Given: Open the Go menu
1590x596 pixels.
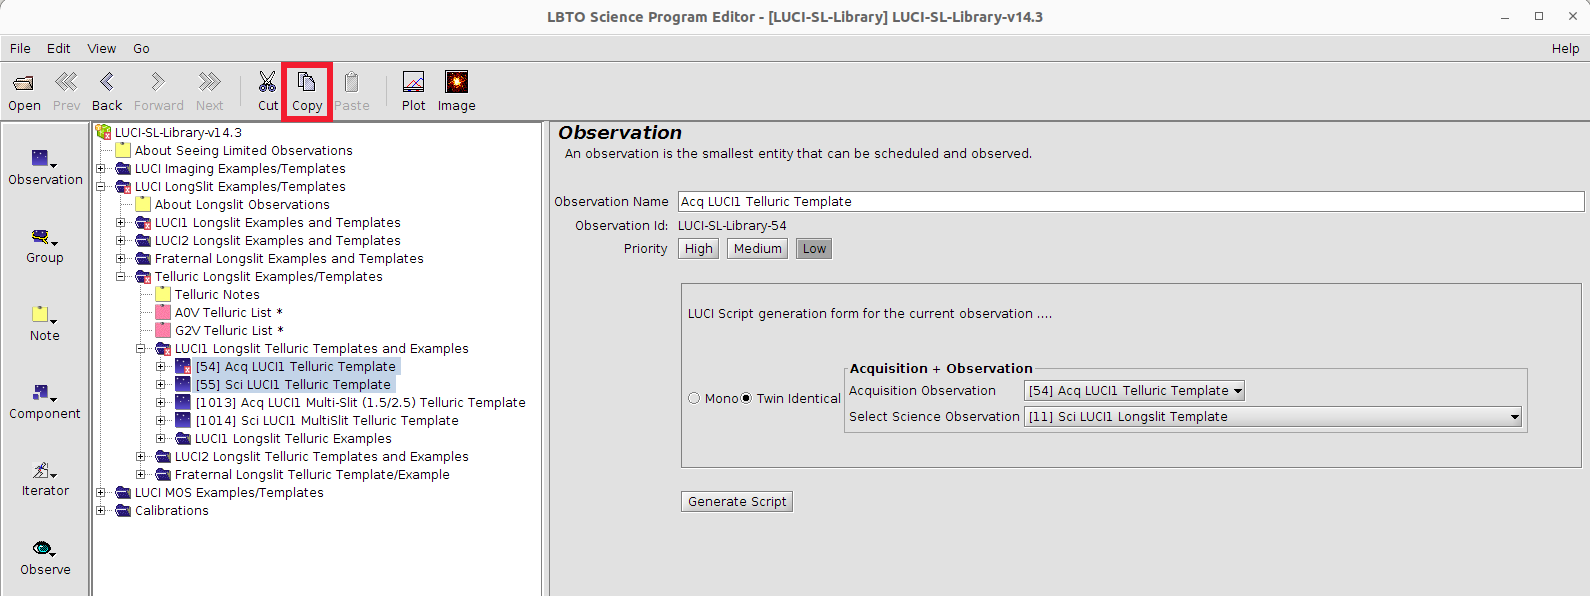Looking at the screenshot, I should [x=141, y=48].
